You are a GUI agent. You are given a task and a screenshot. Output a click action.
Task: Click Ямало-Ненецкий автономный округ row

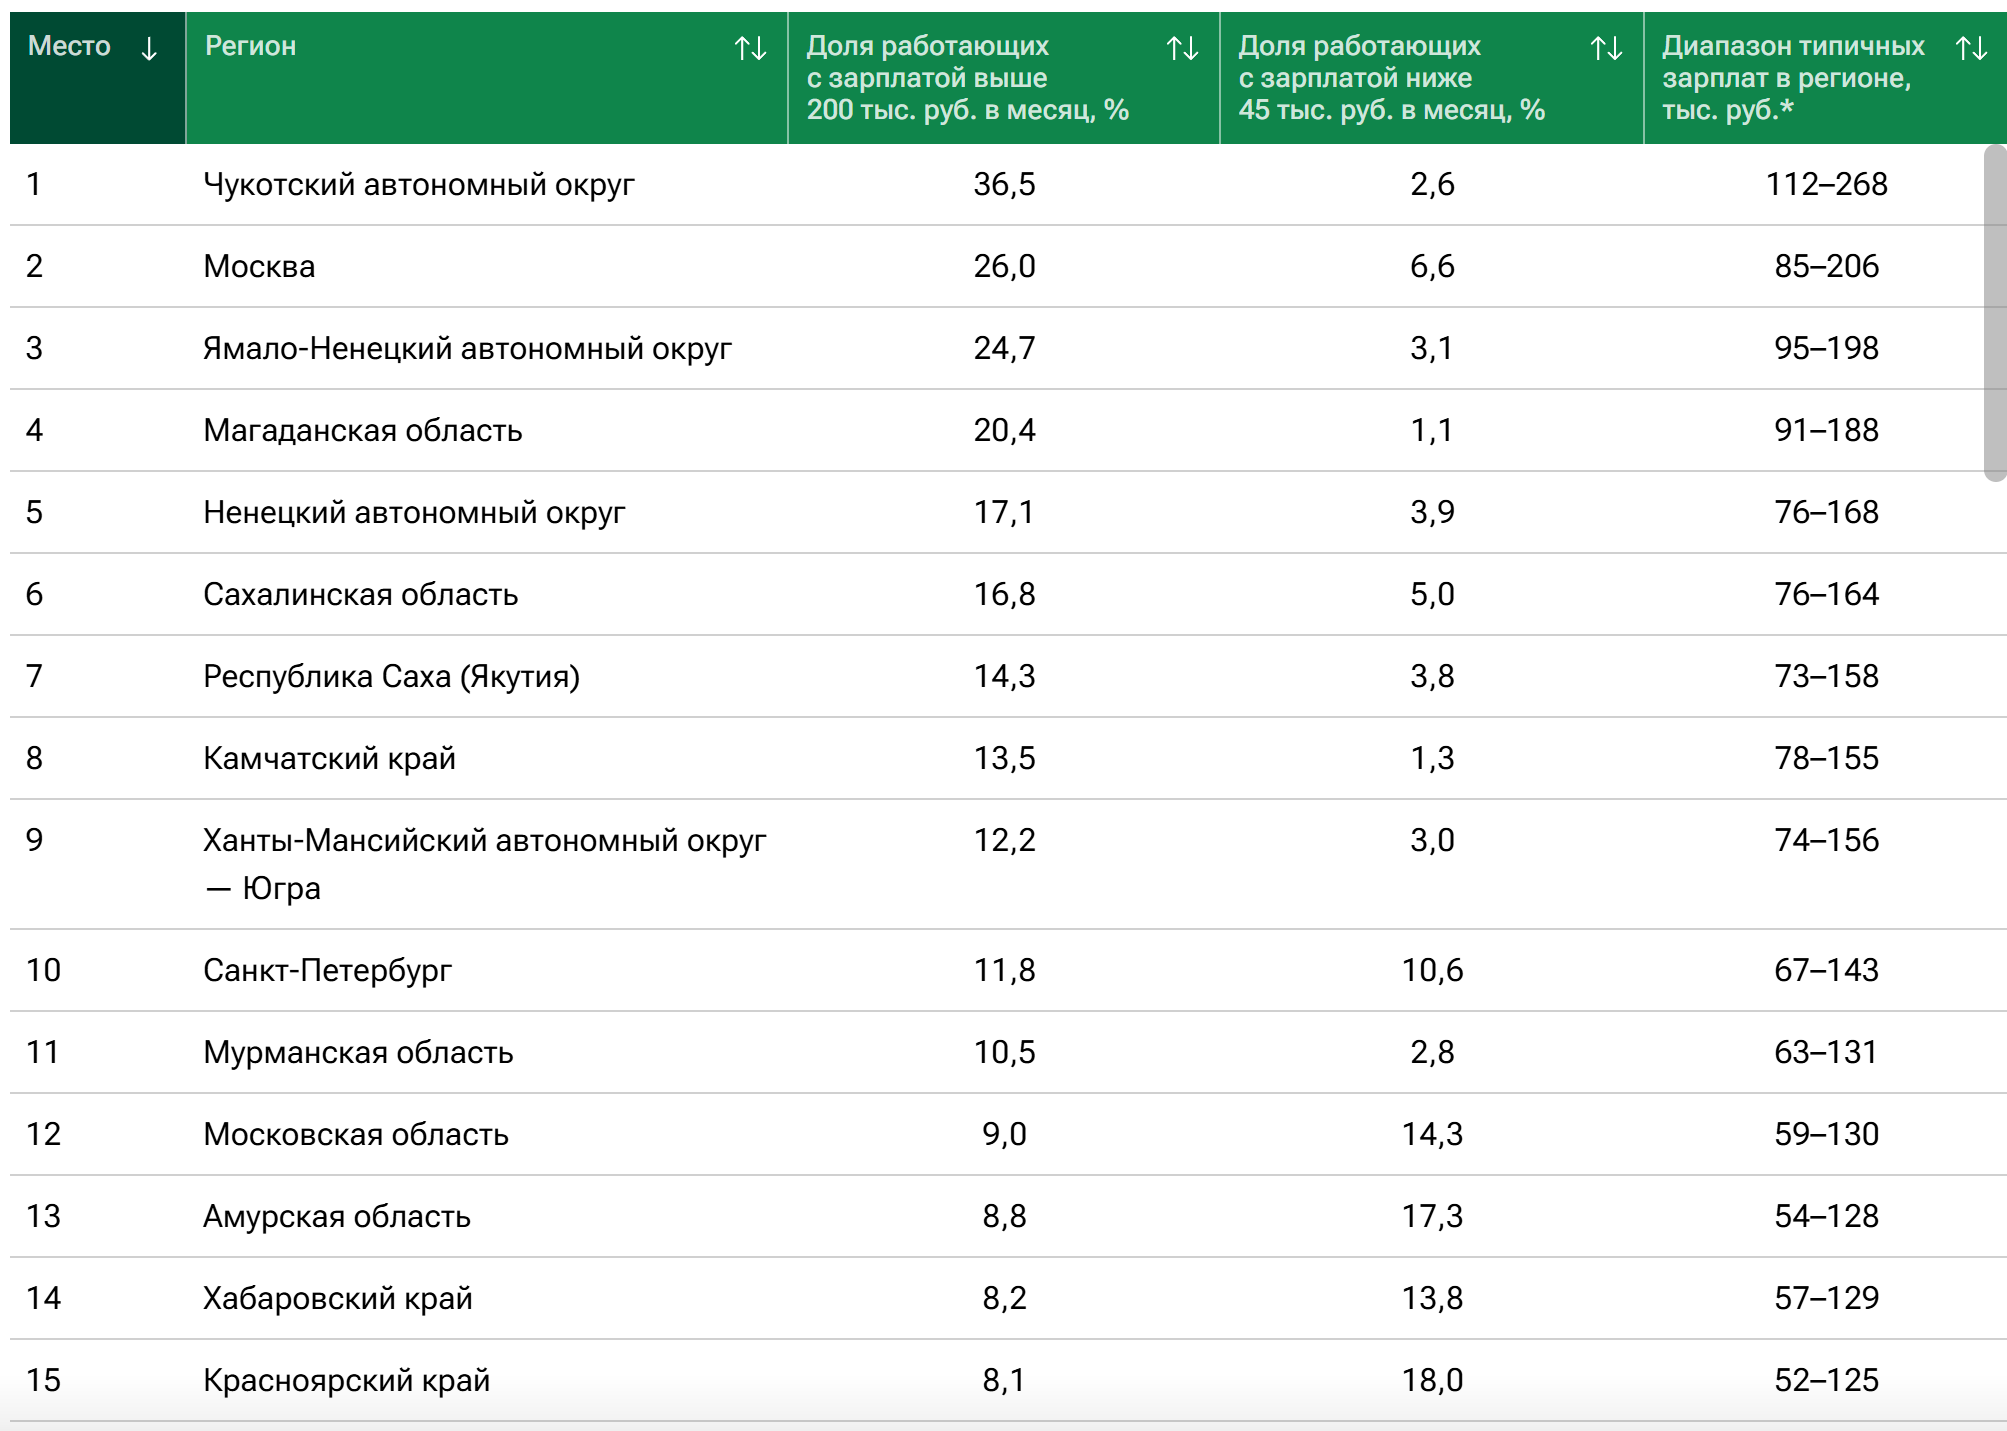tap(467, 348)
